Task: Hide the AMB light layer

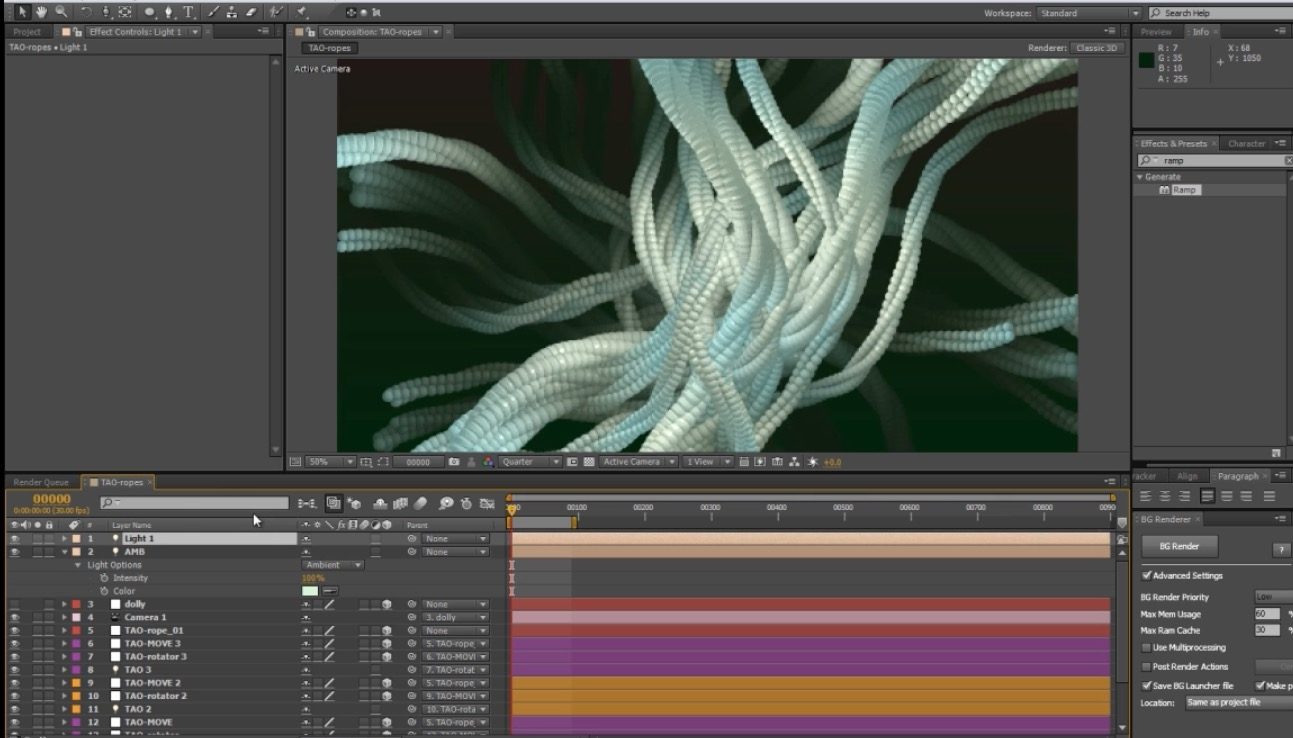Action: pos(14,552)
